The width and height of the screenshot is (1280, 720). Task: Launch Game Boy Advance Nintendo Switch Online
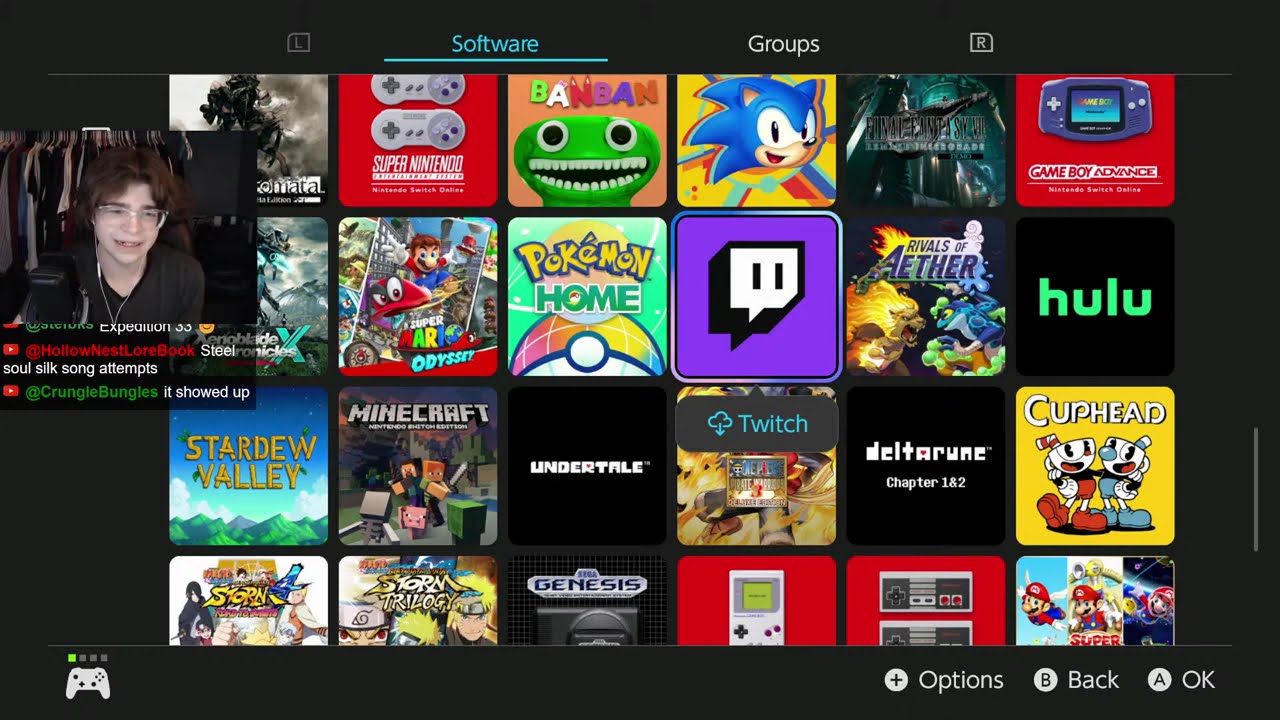1095,141
